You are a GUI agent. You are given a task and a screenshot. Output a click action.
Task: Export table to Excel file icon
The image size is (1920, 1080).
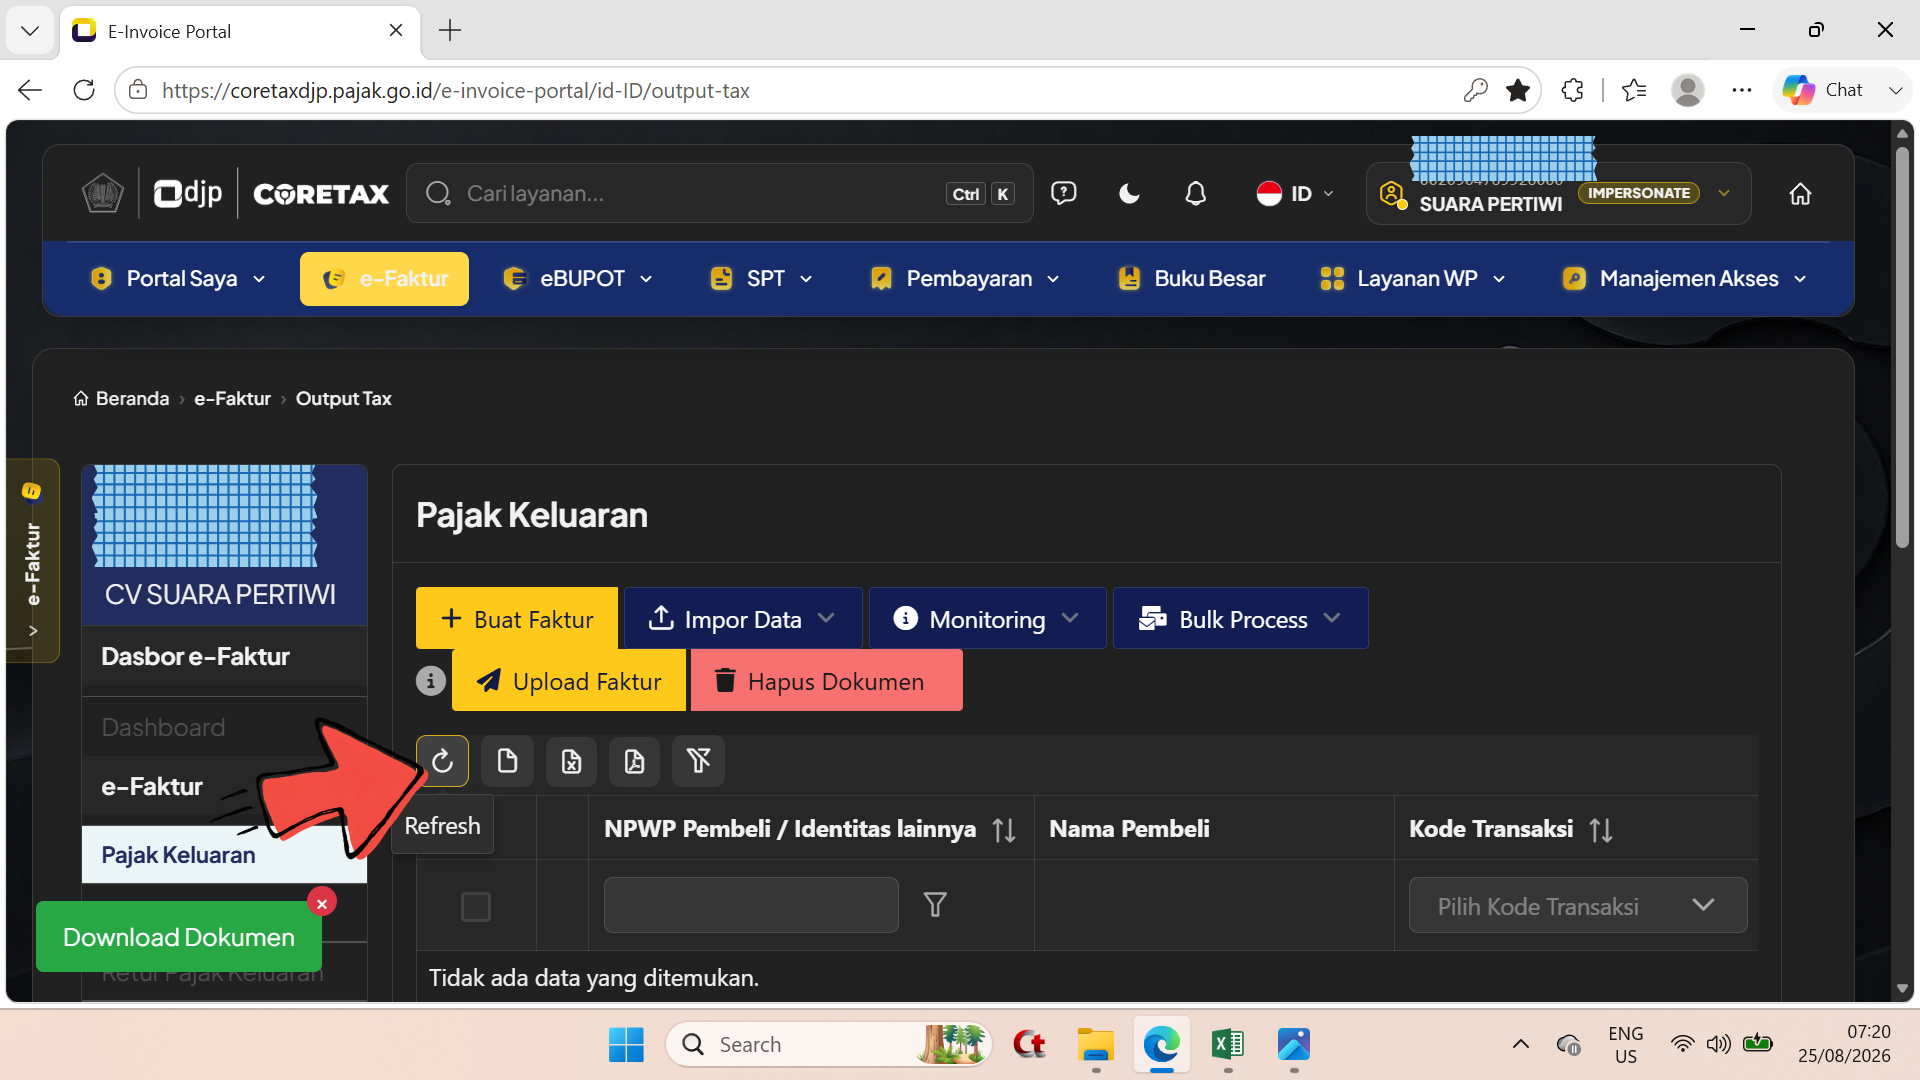pyautogui.click(x=571, y=761)
